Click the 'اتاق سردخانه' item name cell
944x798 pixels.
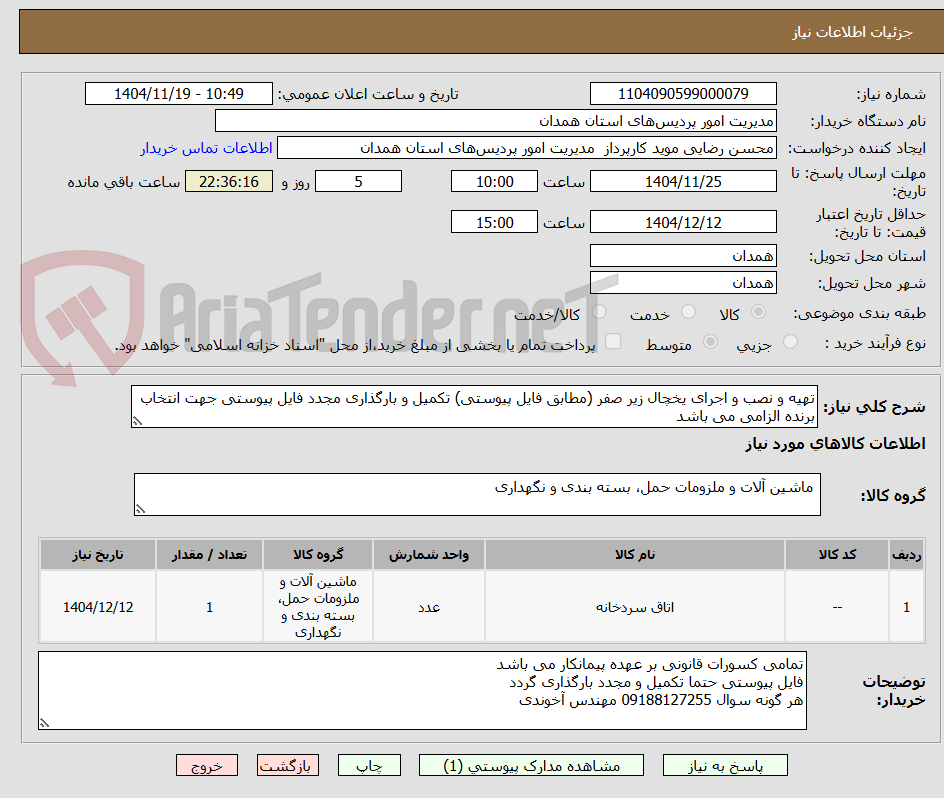pyautogui.click(x=635, y=607)
